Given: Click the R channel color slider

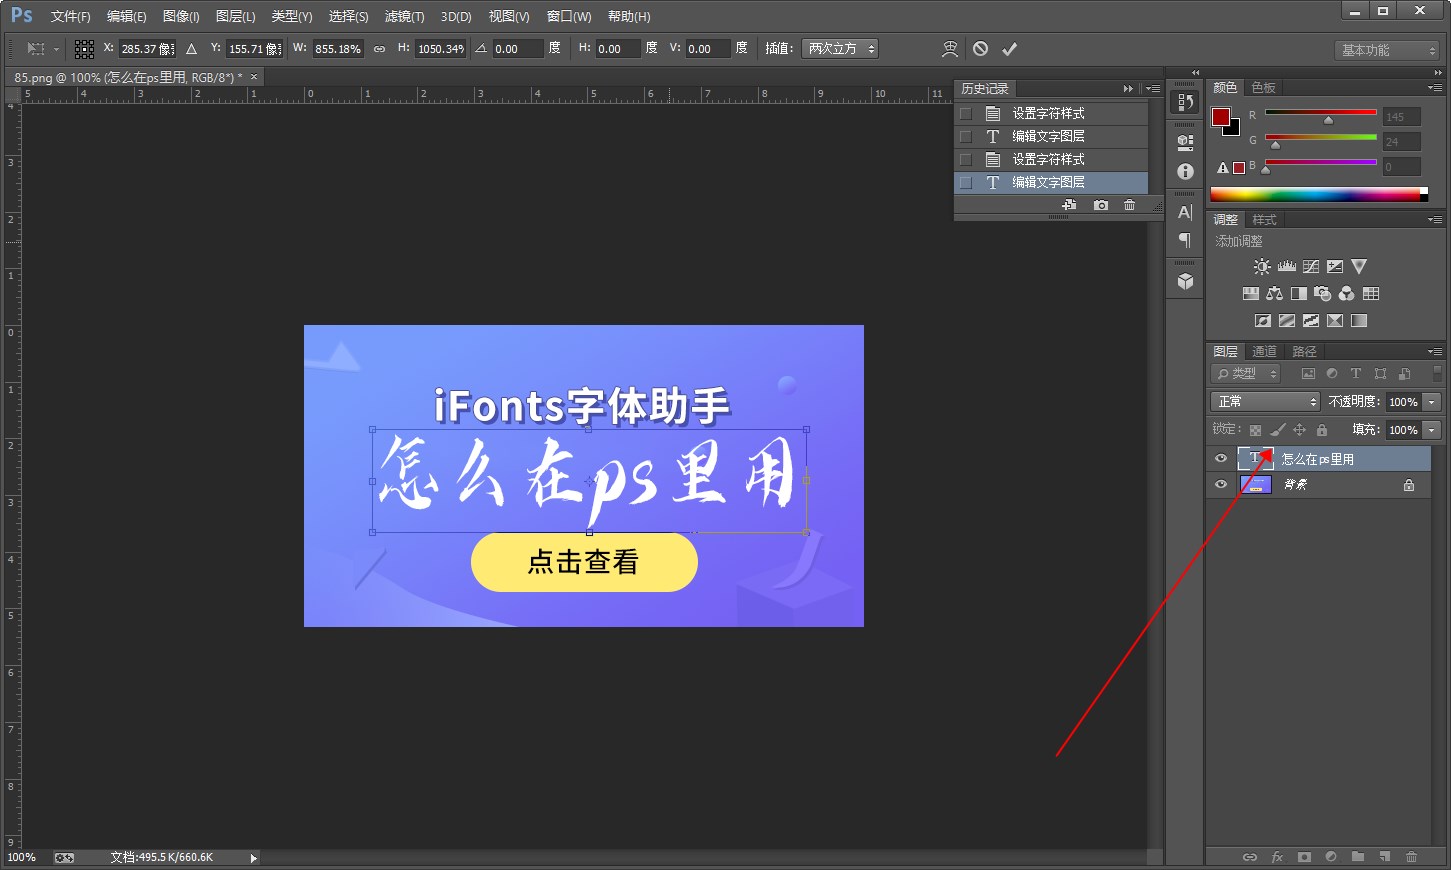Looking at the screenshot, I should [x=1321, y=113].
